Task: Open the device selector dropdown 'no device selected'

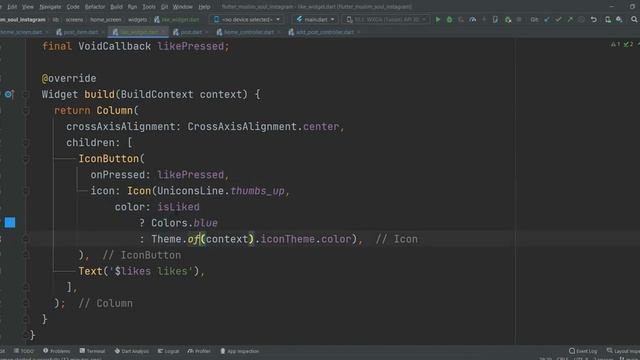Action: pyautogui.click(x=247, y=19)
